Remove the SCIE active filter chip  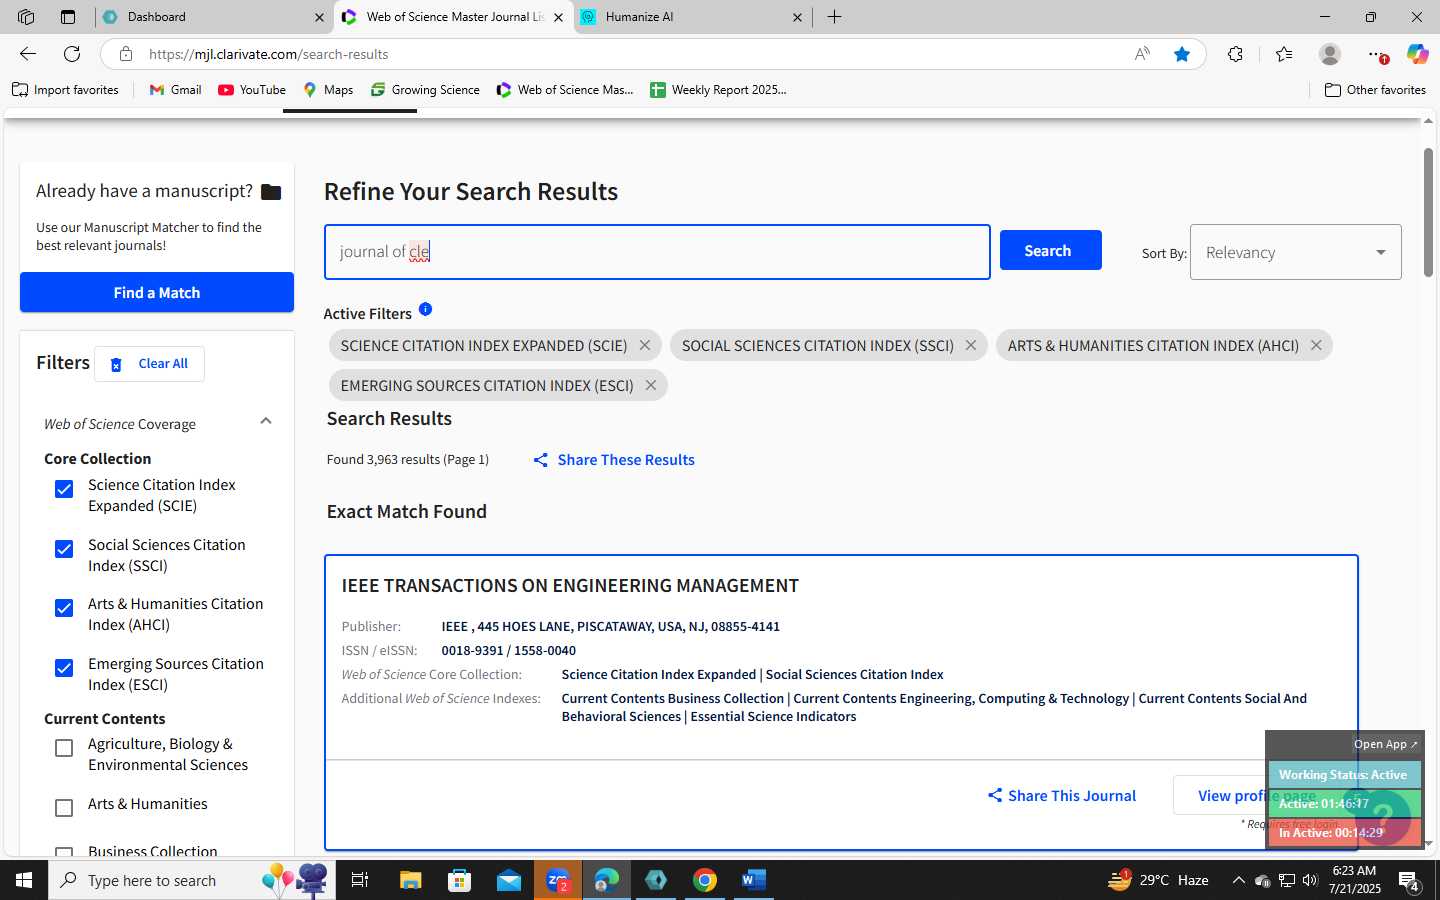coord(645,345)
